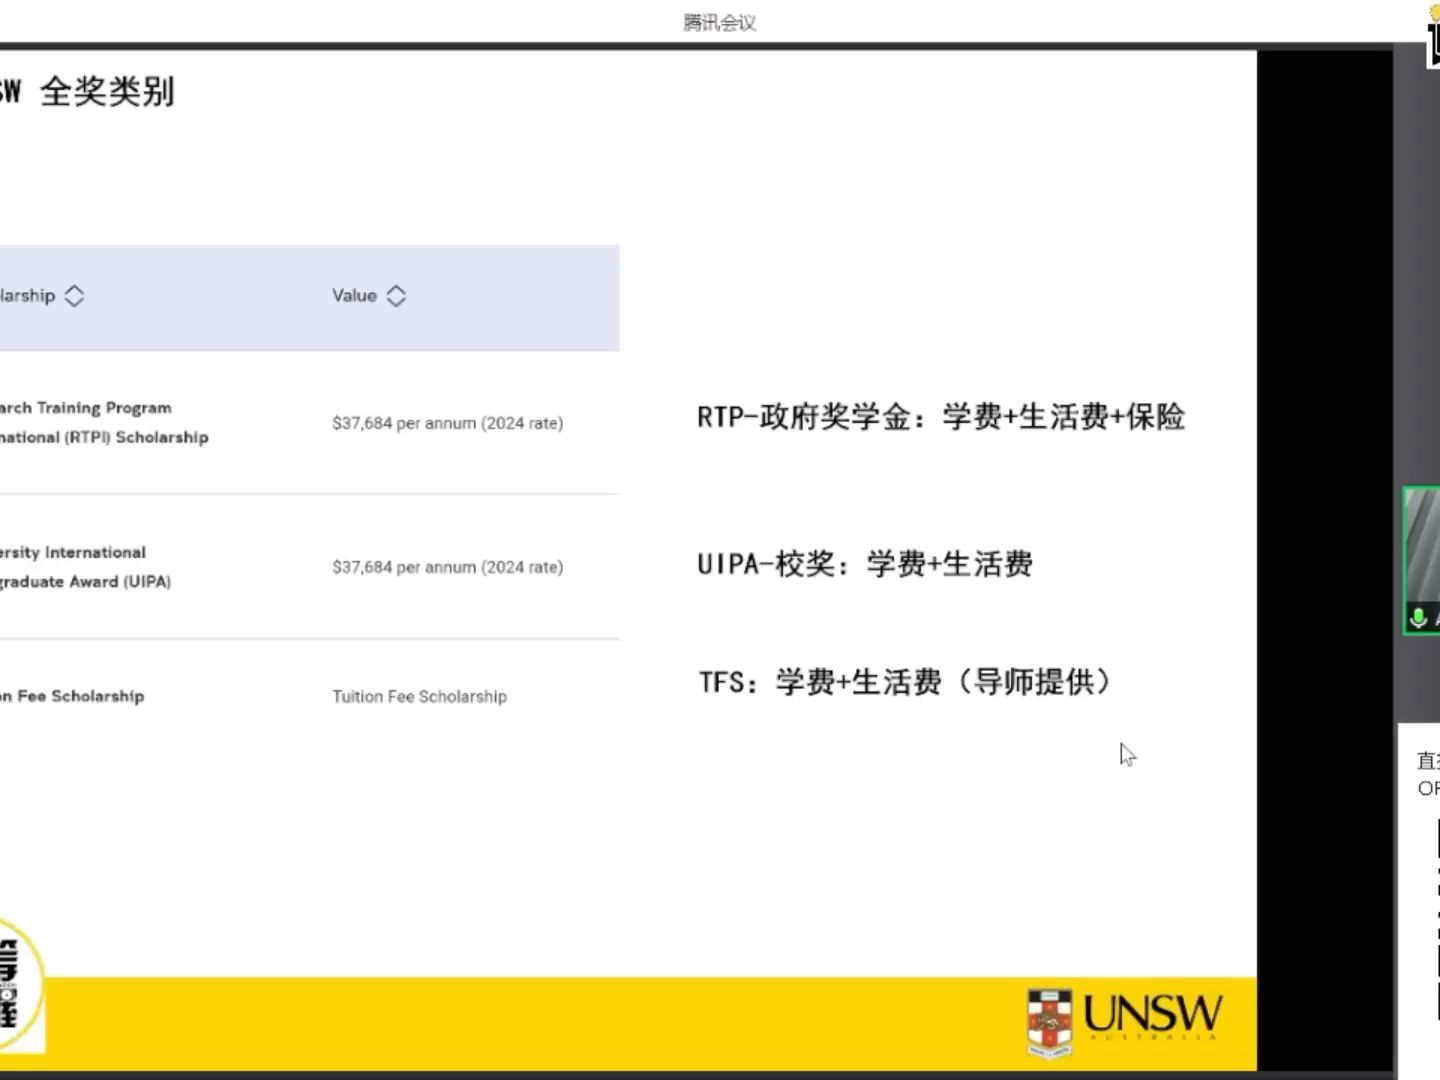
Task: Click the round badge logo at bottom left
Action: coord(22,985)
